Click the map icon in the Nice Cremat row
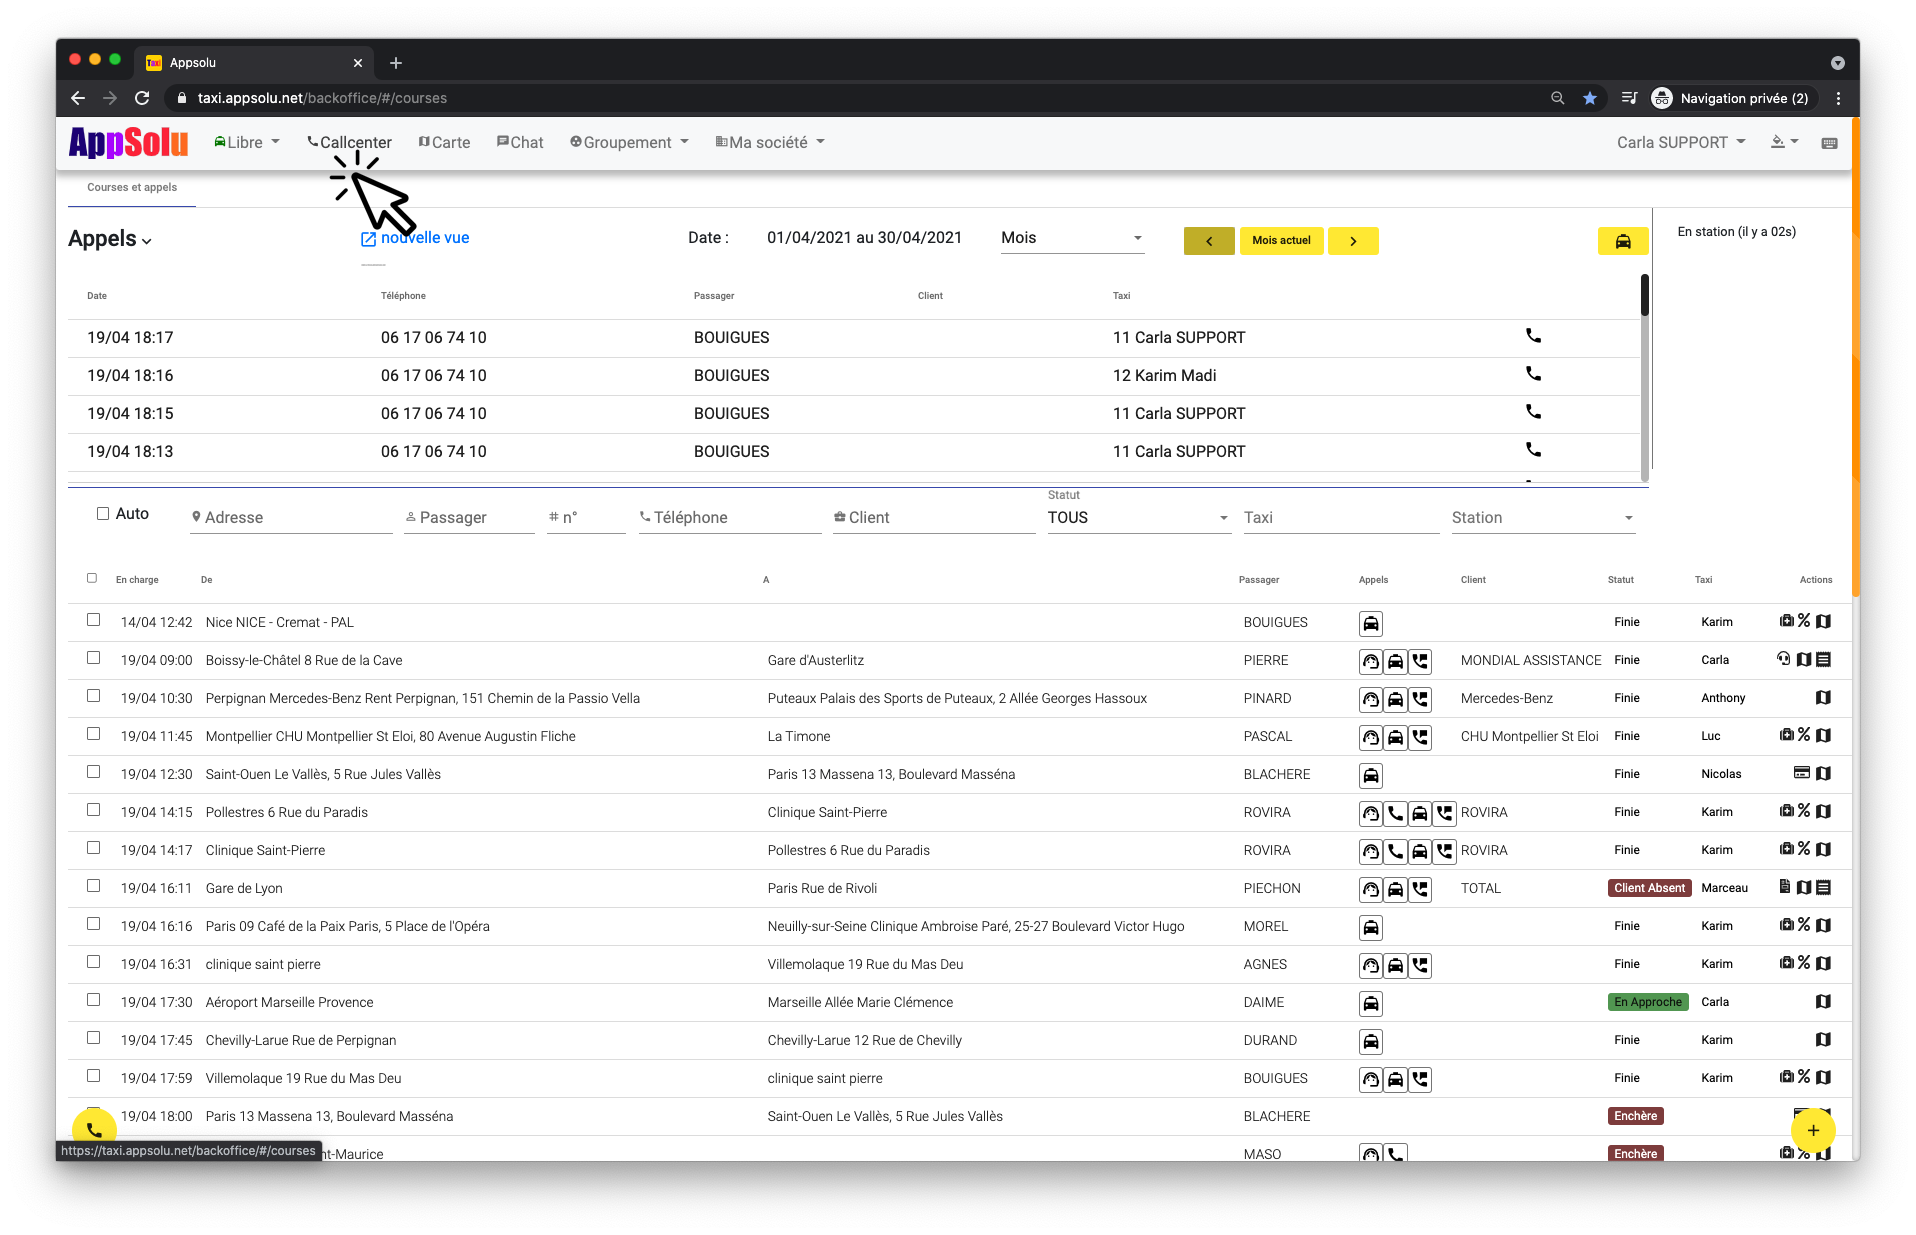 (x=1823, y=621)
